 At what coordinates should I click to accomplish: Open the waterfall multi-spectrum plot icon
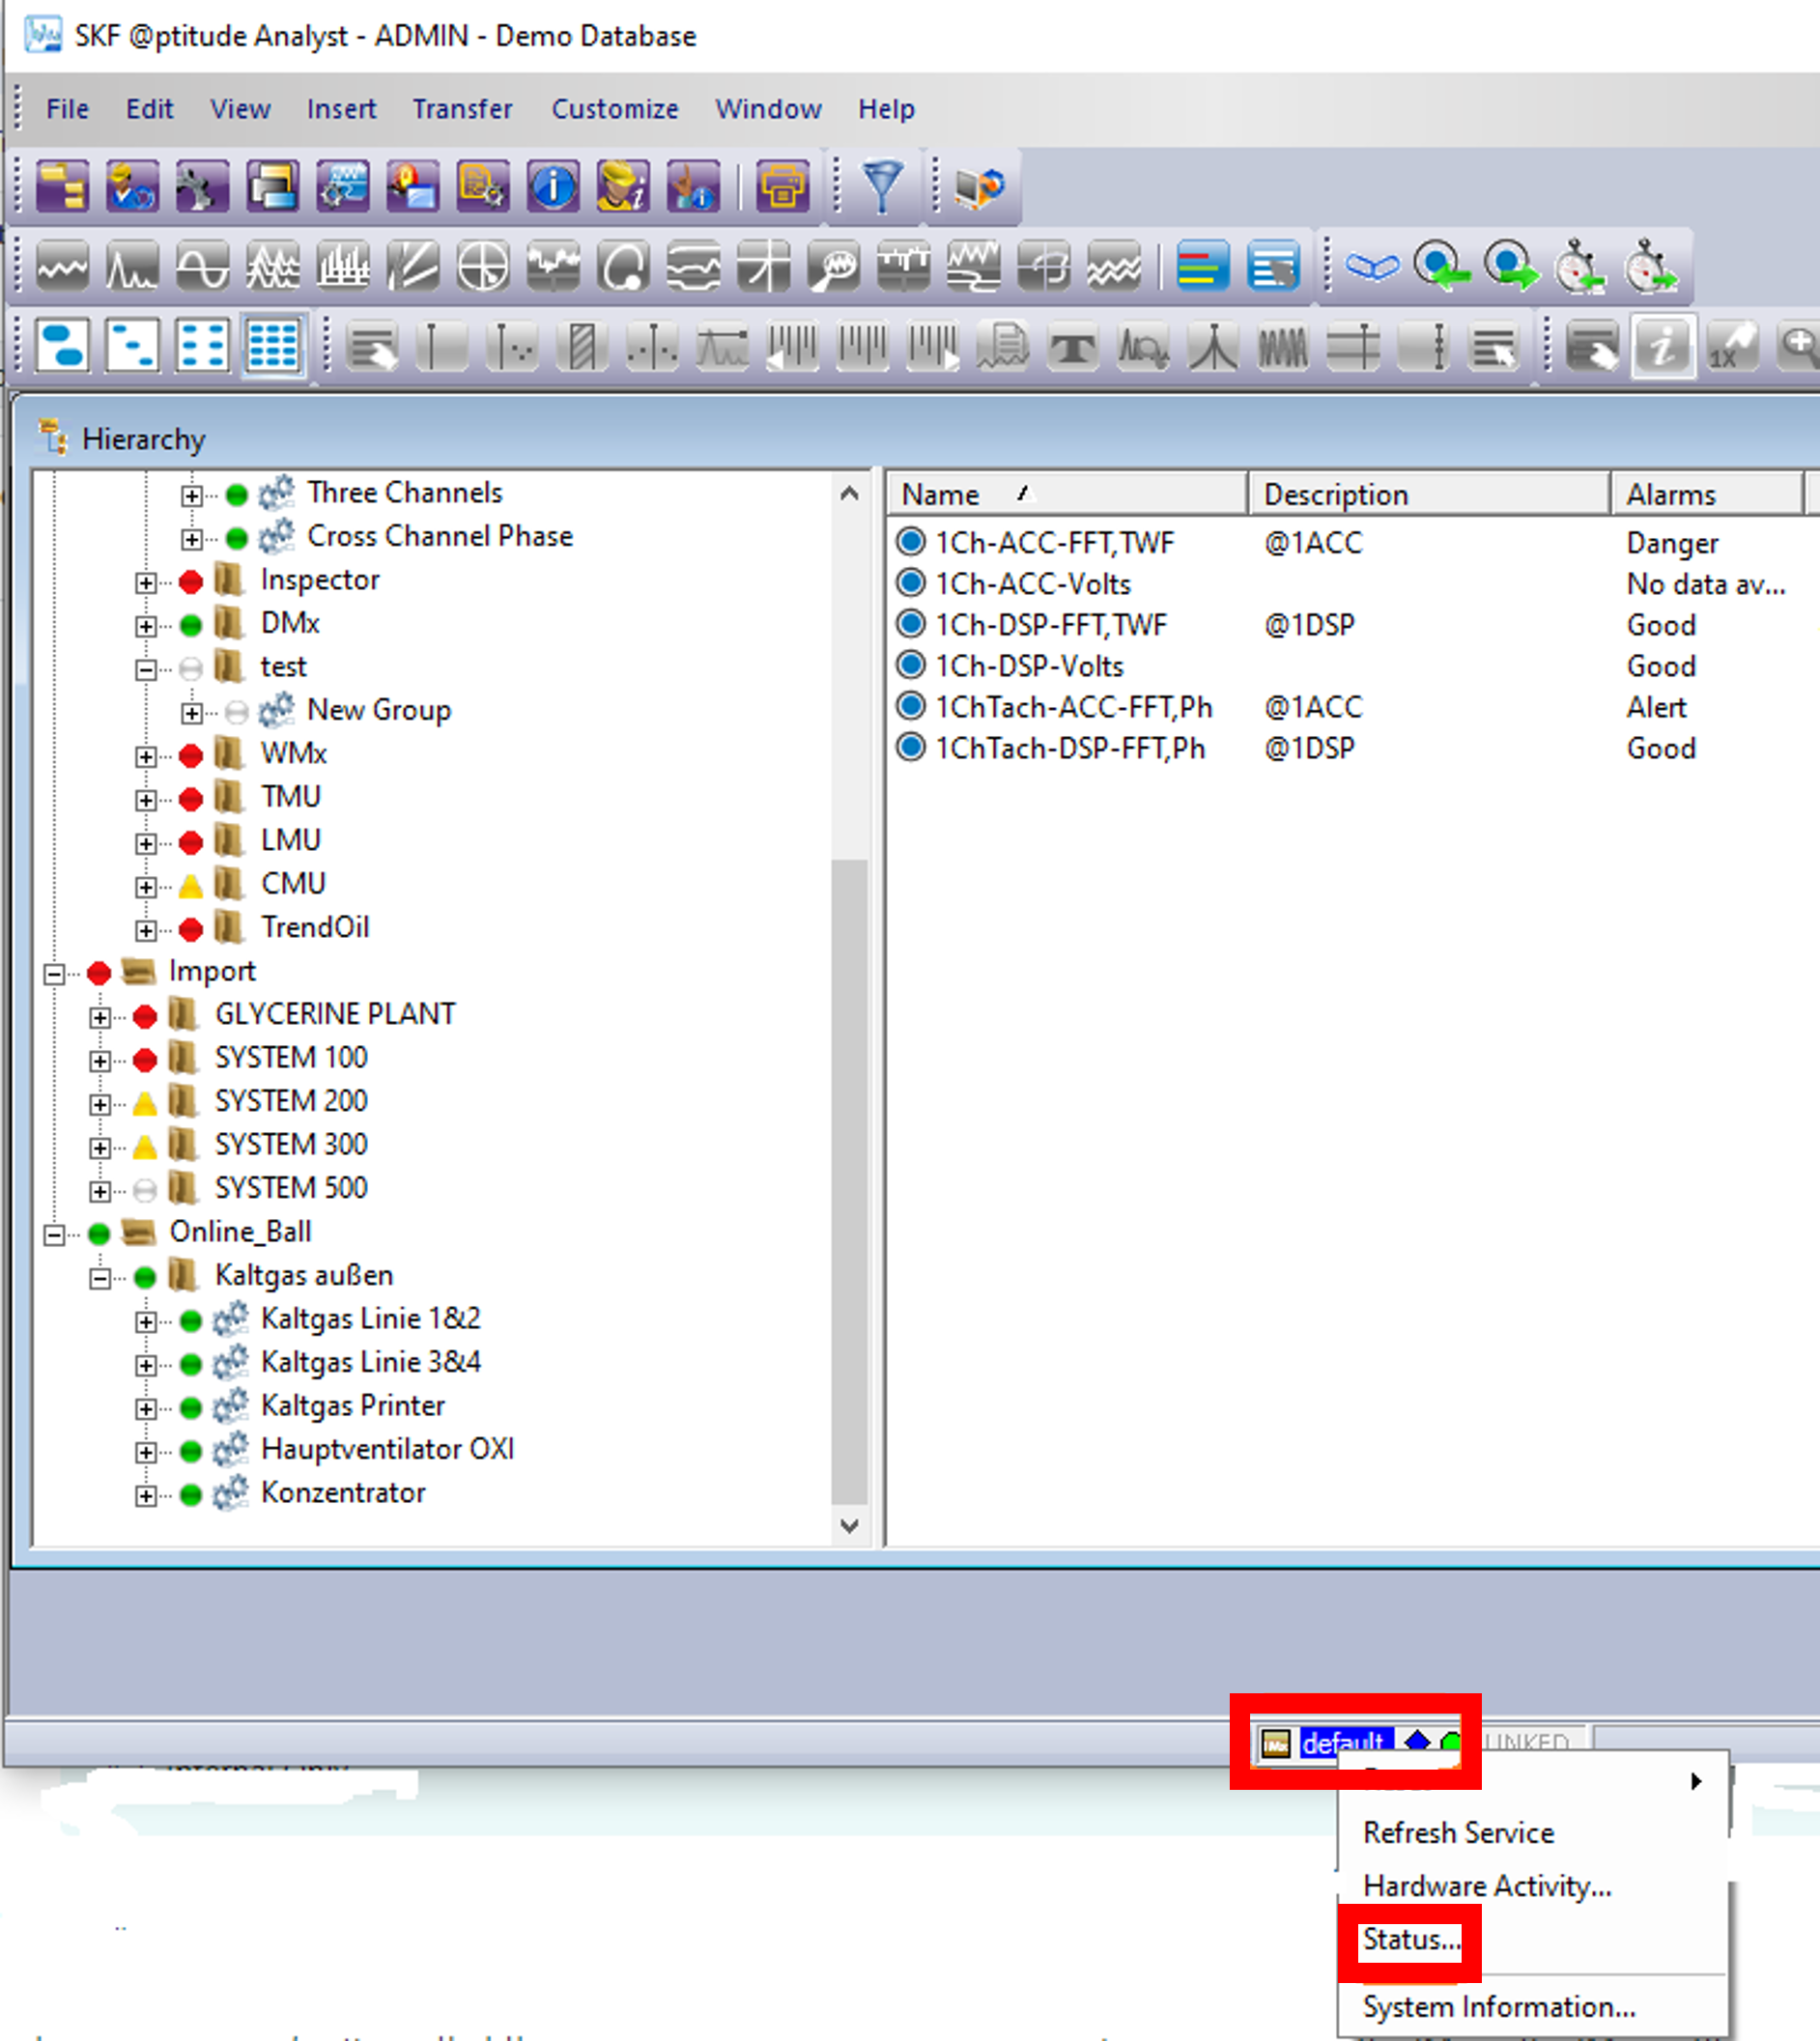point(272,267)
